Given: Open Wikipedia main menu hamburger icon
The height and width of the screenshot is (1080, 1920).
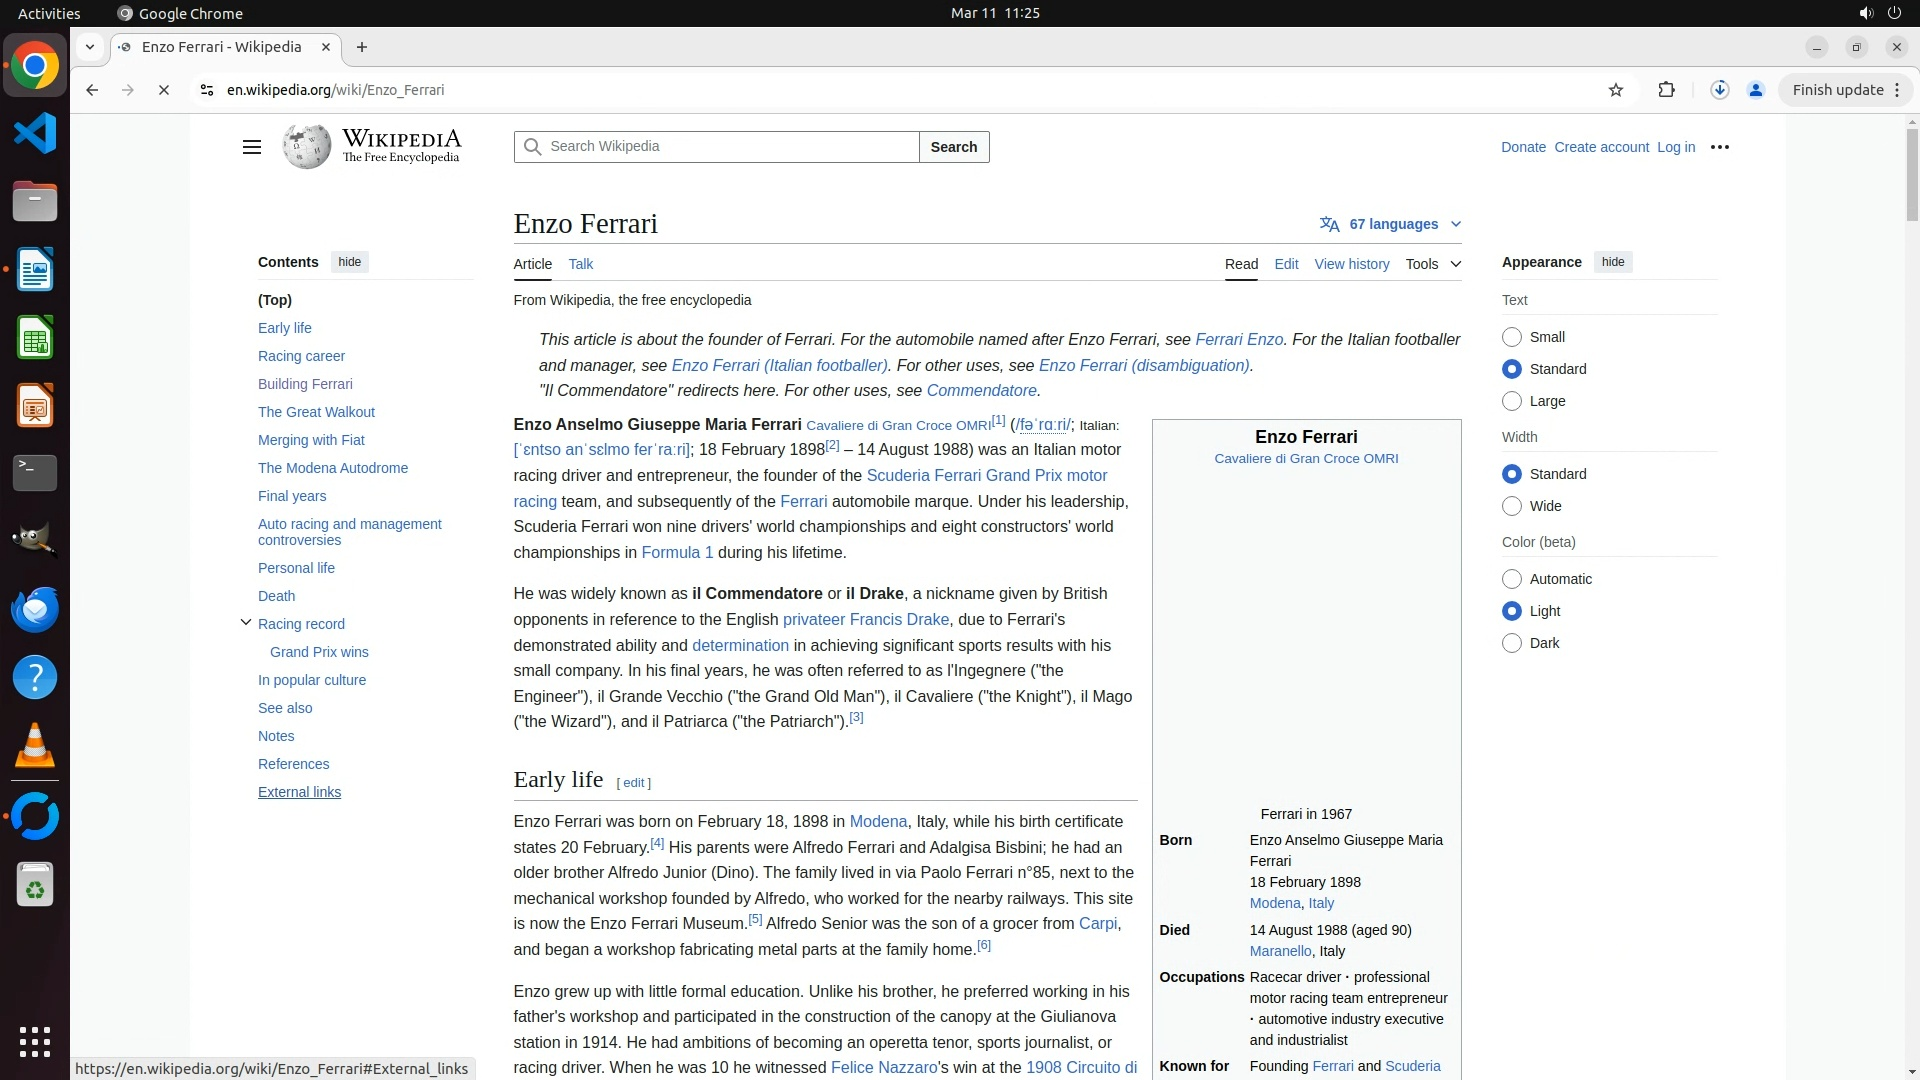Looking at the screenshot, I should point(251,147).
